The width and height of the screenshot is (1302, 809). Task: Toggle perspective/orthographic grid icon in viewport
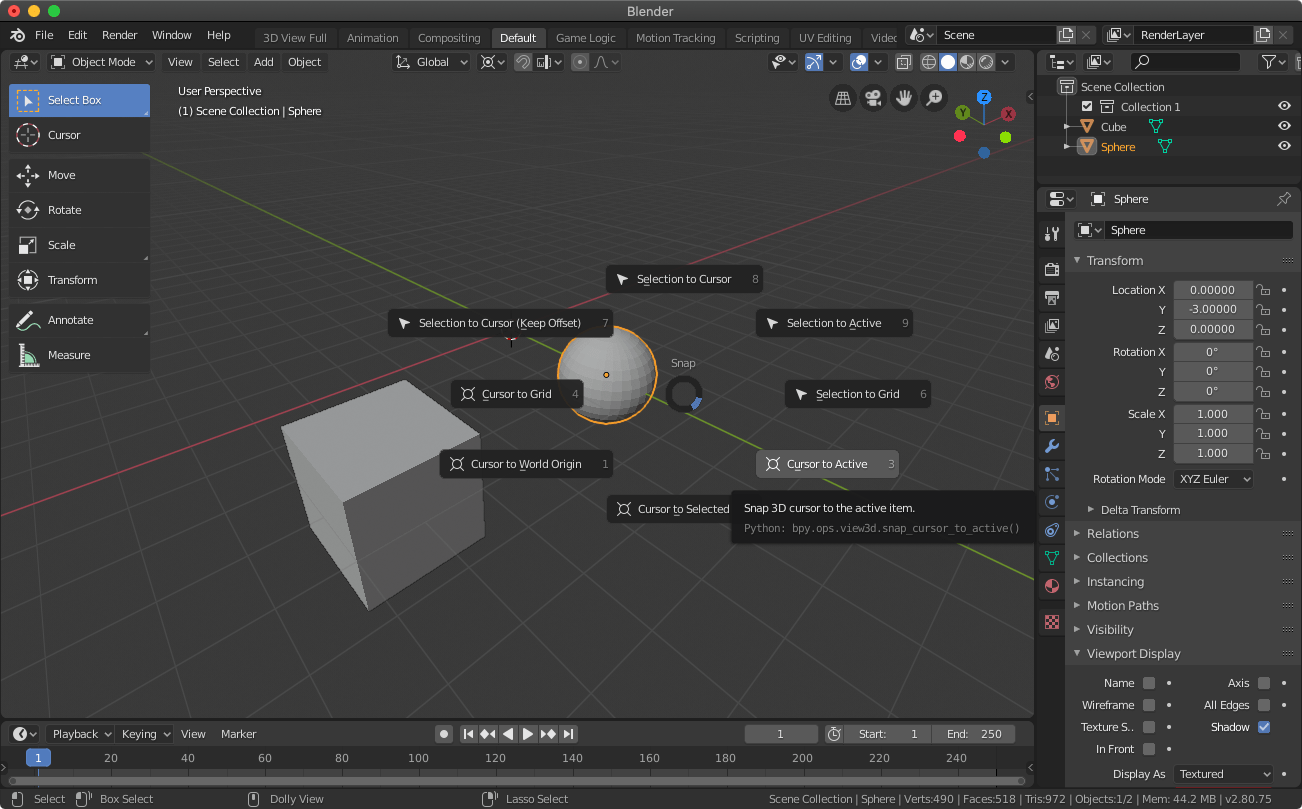(x=843, y=98)
